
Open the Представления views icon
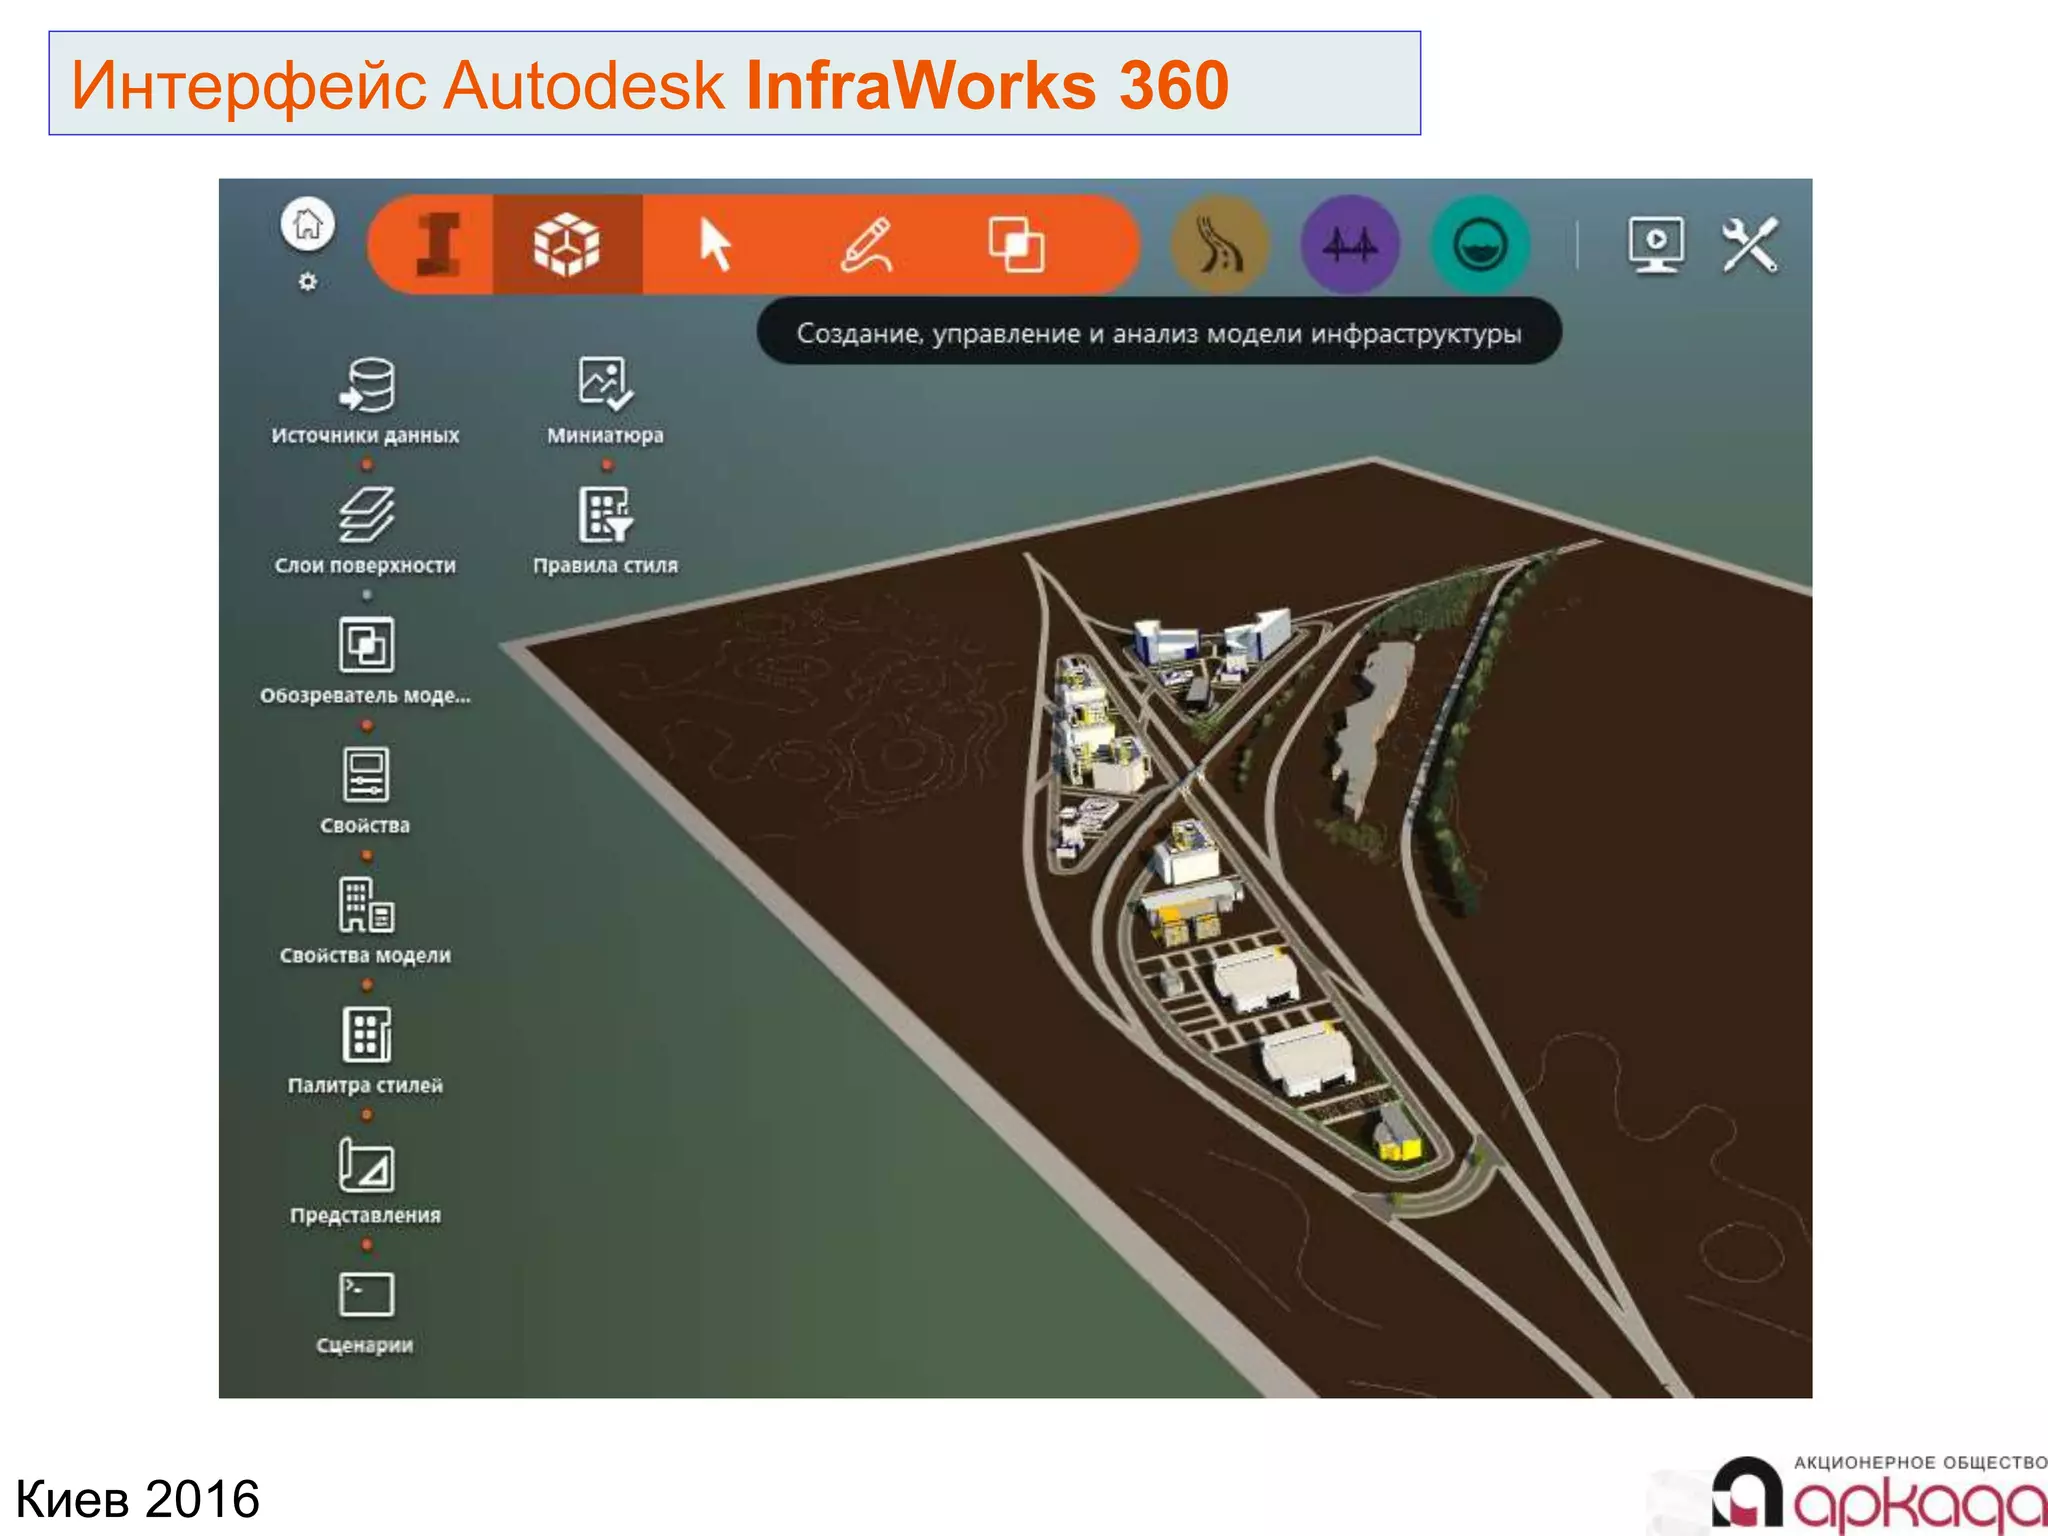(366, 1164)
